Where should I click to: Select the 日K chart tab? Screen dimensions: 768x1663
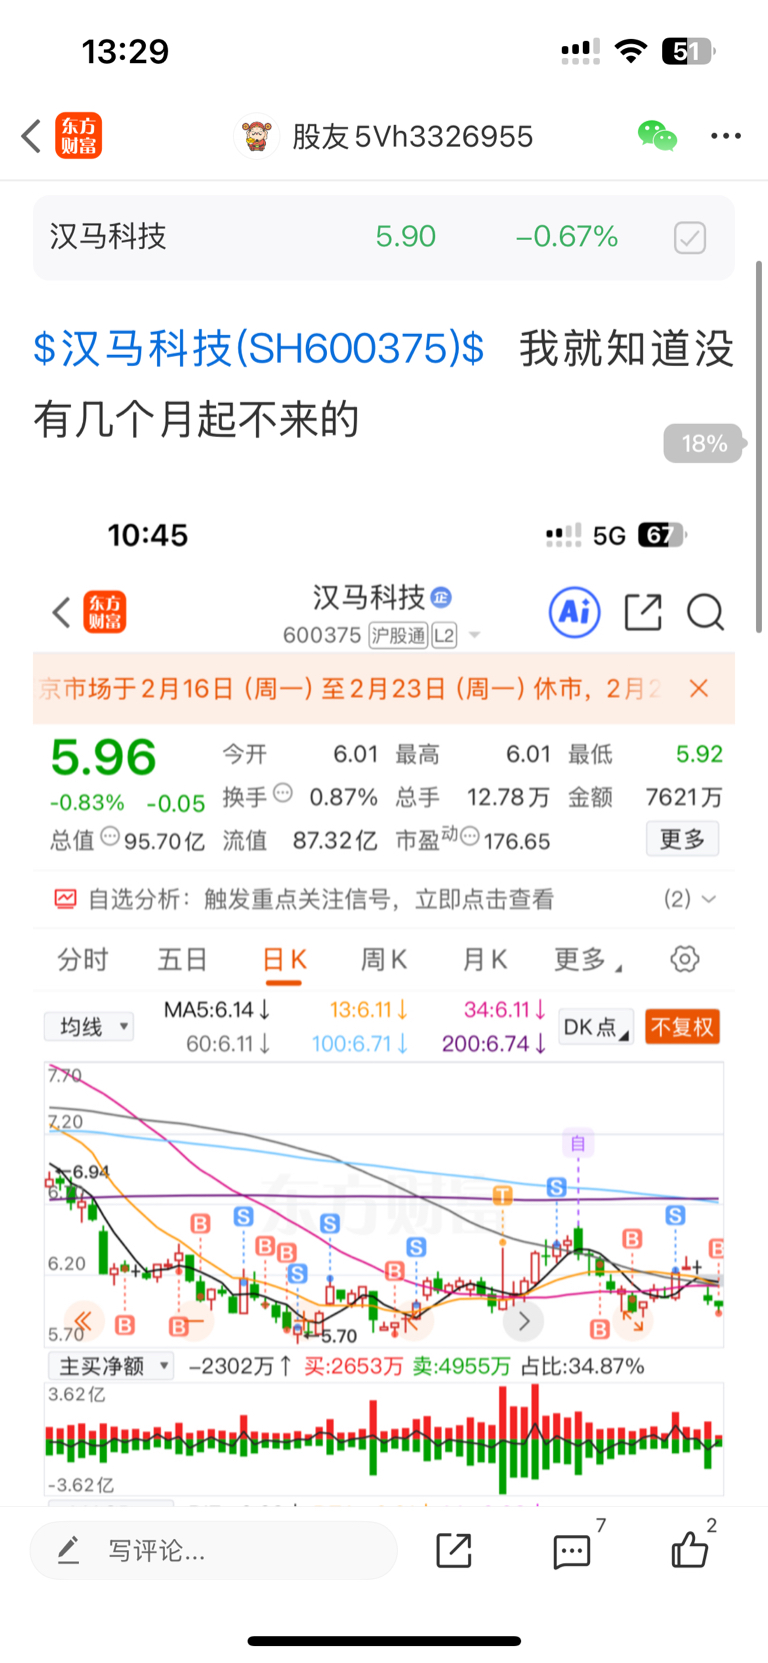284,960
